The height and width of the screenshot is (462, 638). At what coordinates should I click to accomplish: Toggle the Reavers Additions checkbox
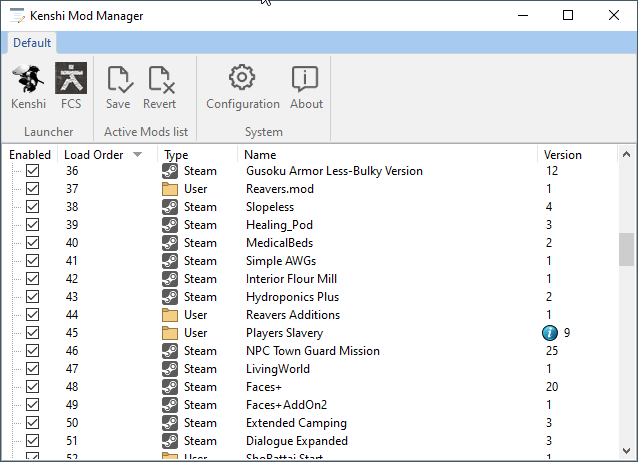[33, 315]
